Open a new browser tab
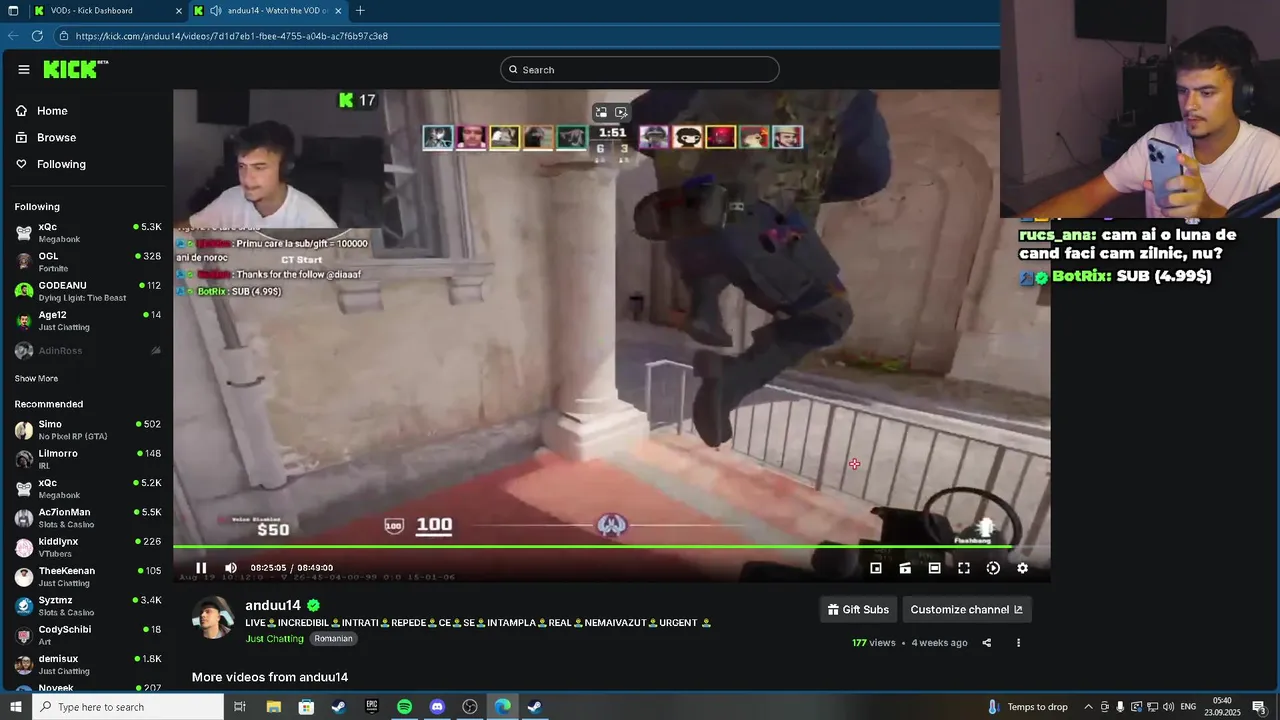The width and height of the screenshot is (1280, 720). point(360,11)
